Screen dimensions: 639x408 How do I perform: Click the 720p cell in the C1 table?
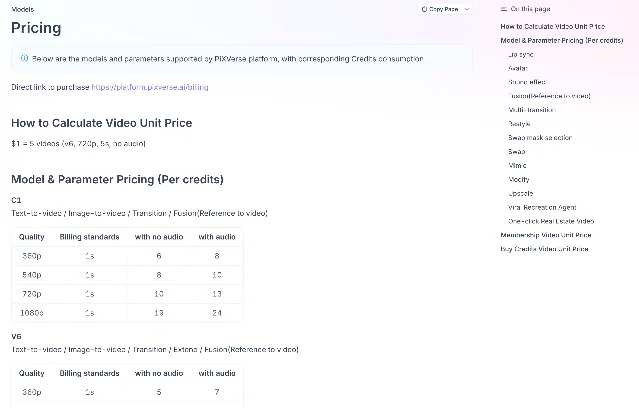click(32, 294)
